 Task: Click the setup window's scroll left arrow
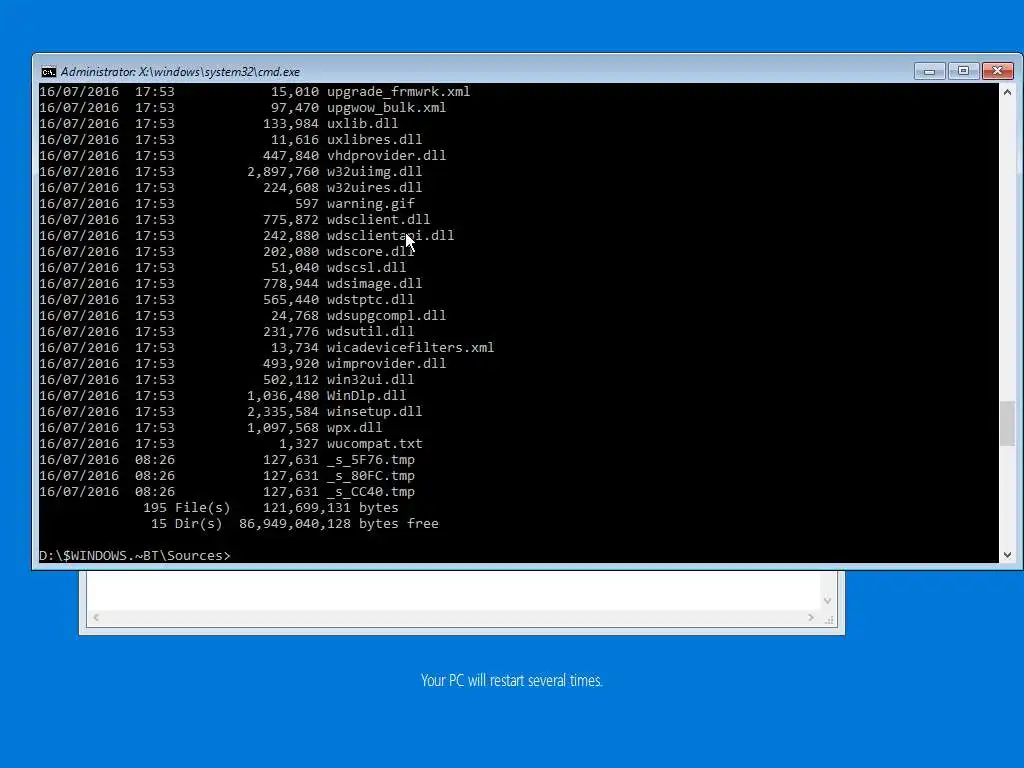(x=96, y=617)
